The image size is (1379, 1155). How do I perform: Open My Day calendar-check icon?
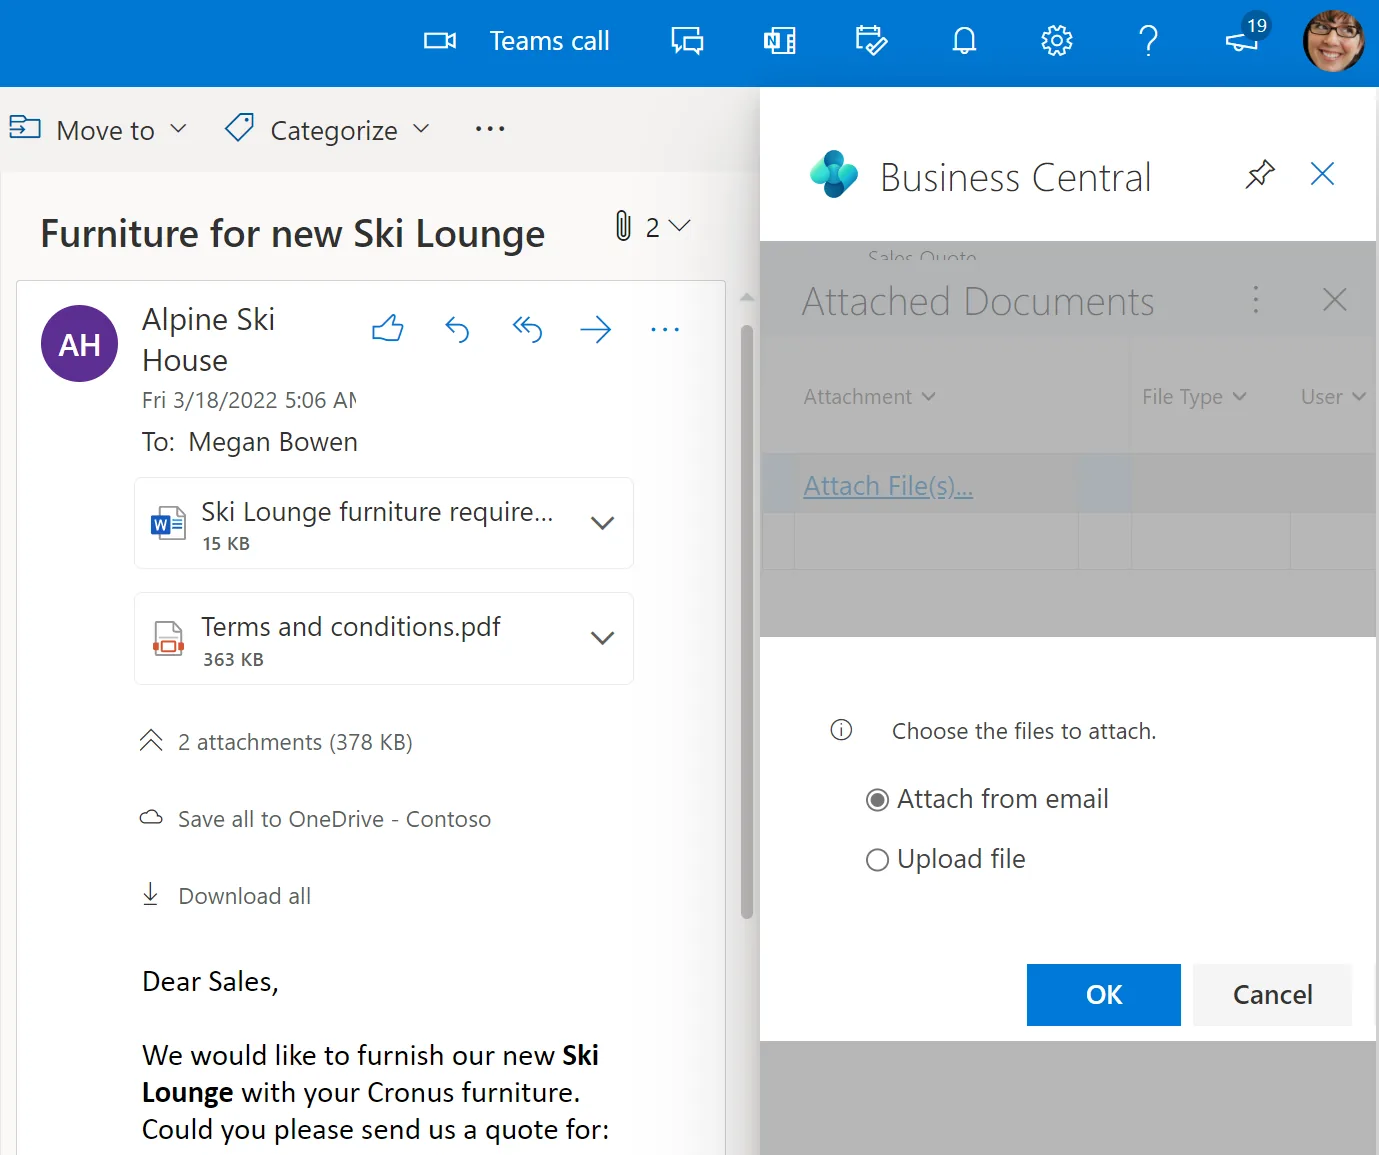tap(871, 41)
